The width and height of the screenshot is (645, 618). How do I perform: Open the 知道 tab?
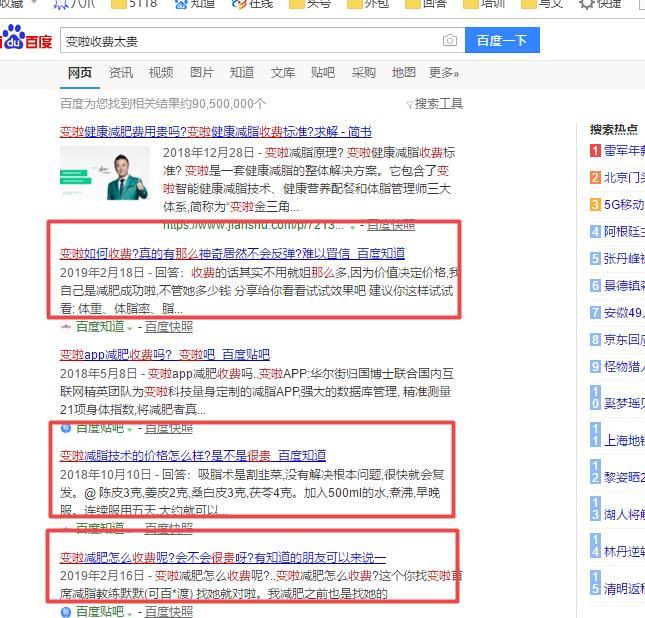[242, 73]
